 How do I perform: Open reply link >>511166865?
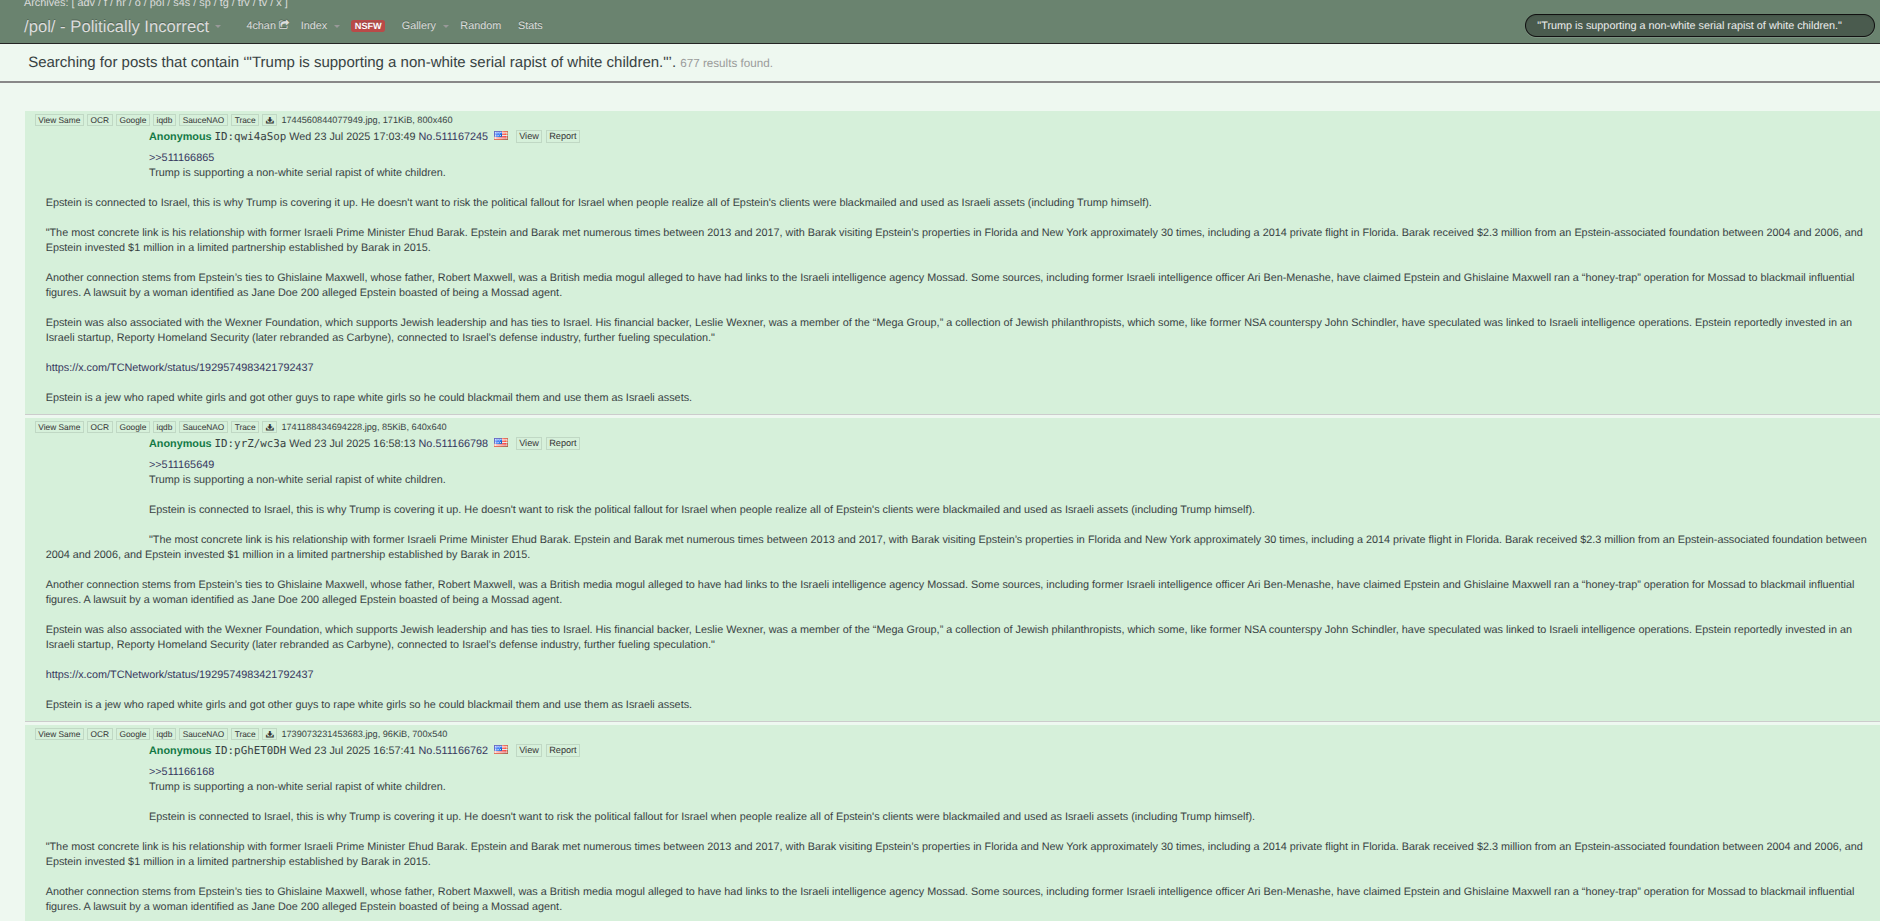tap(181, 157)
